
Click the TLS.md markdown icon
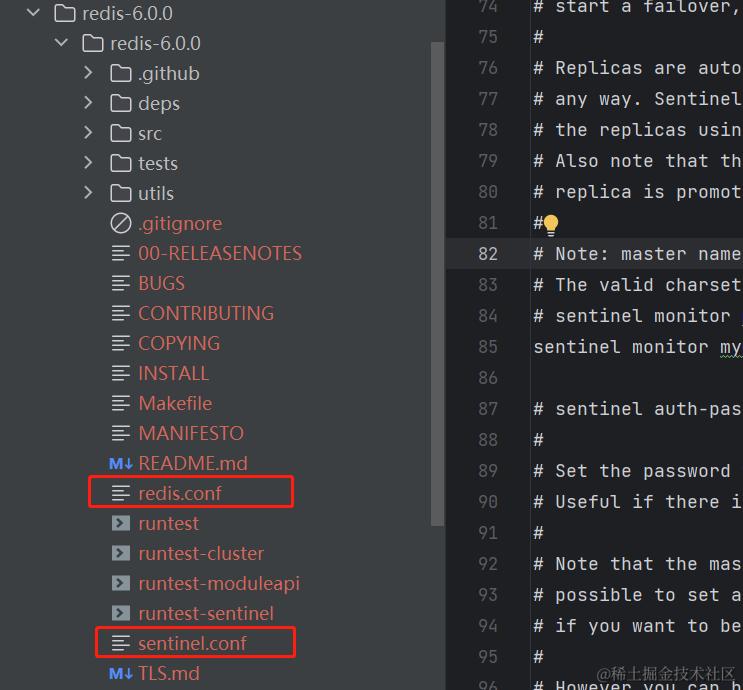(120, 673)
